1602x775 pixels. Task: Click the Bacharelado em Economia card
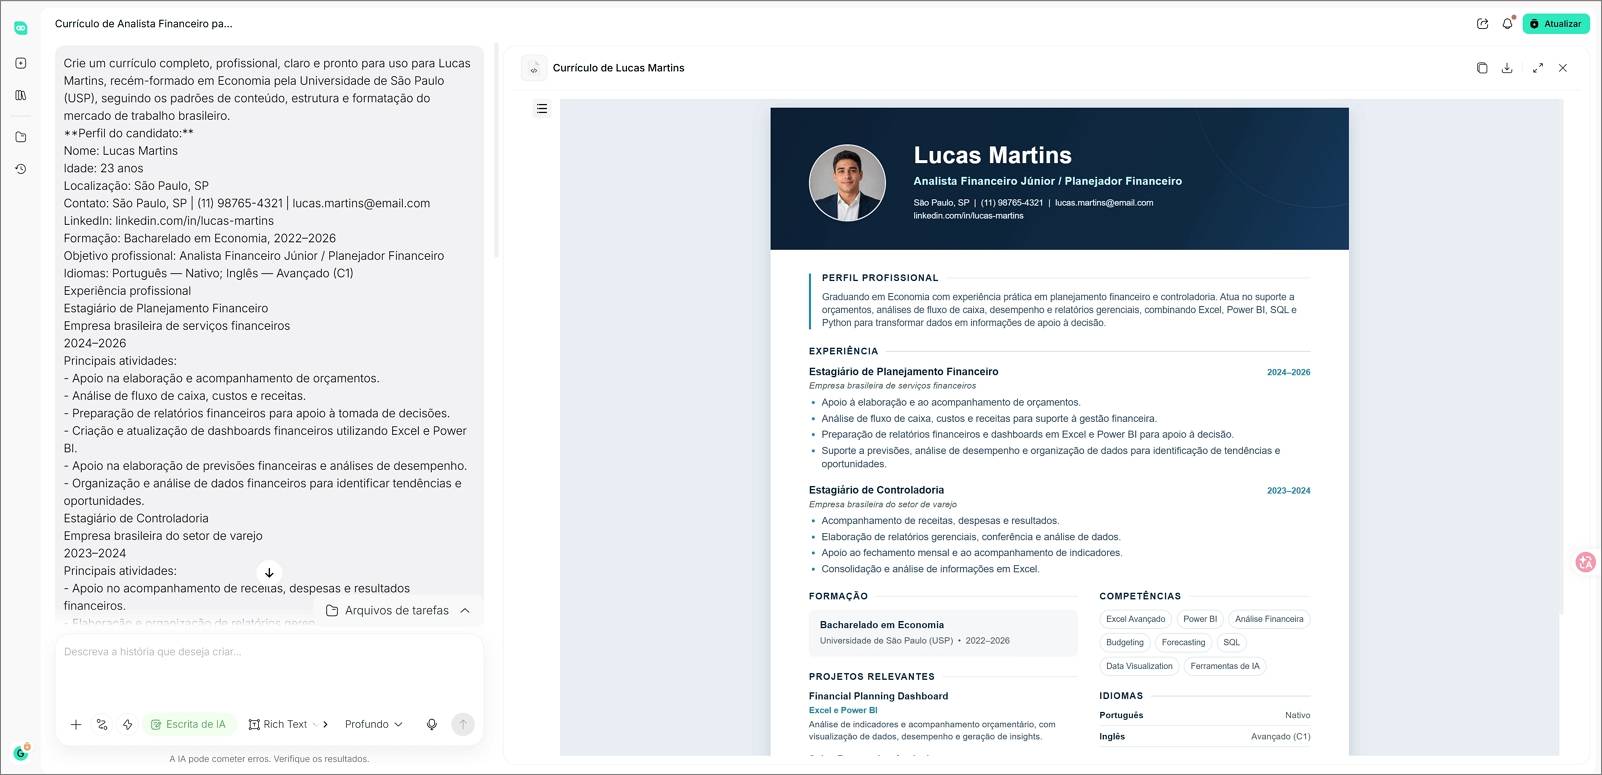[x=943, y=633]
